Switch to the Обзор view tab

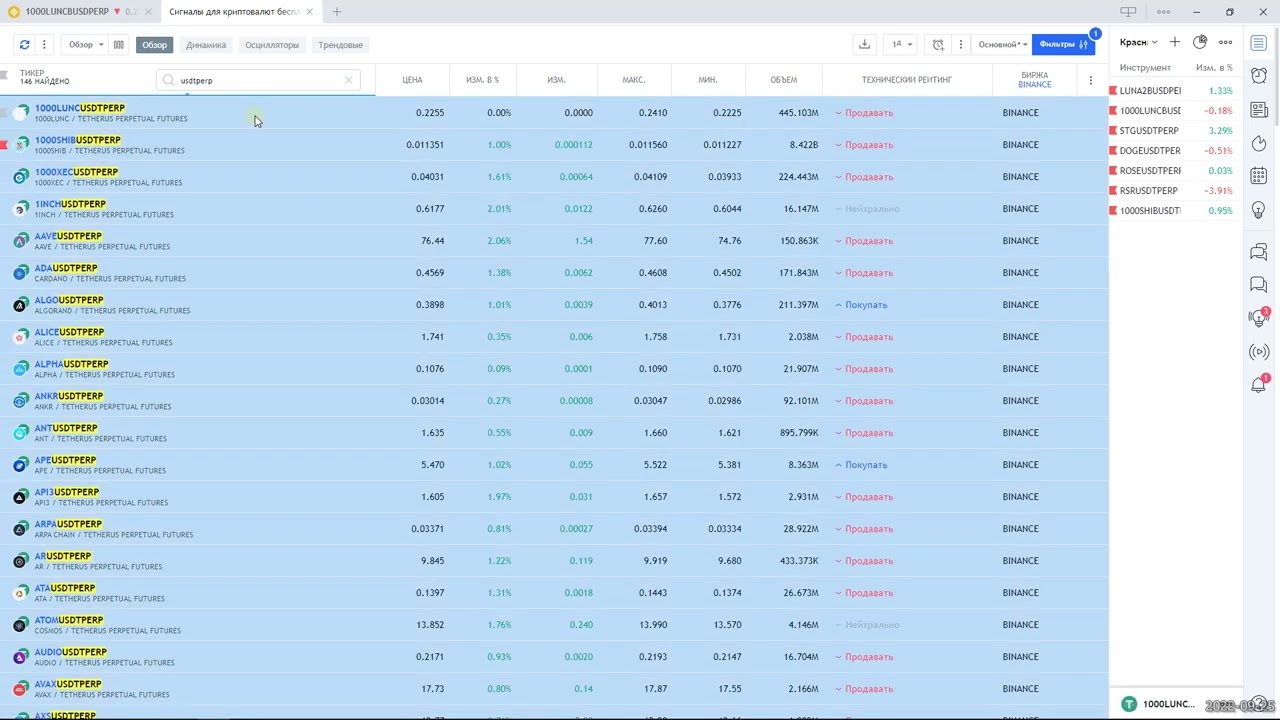coord(154,45)
